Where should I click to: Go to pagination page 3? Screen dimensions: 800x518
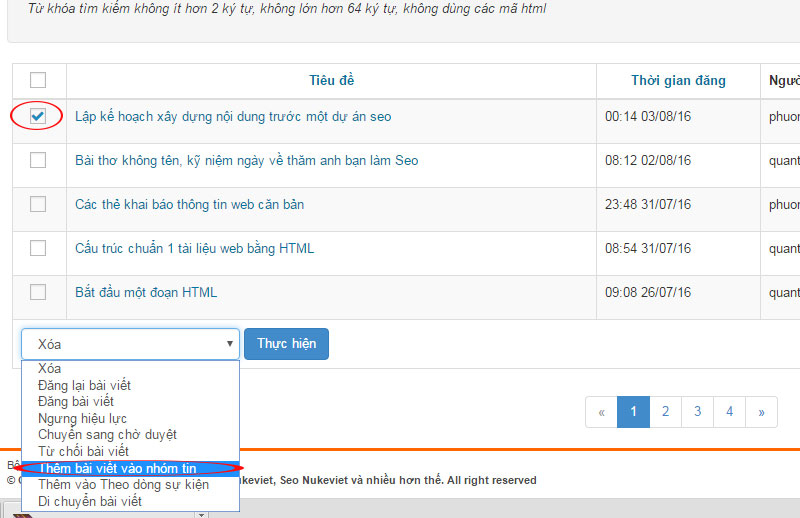697,412
